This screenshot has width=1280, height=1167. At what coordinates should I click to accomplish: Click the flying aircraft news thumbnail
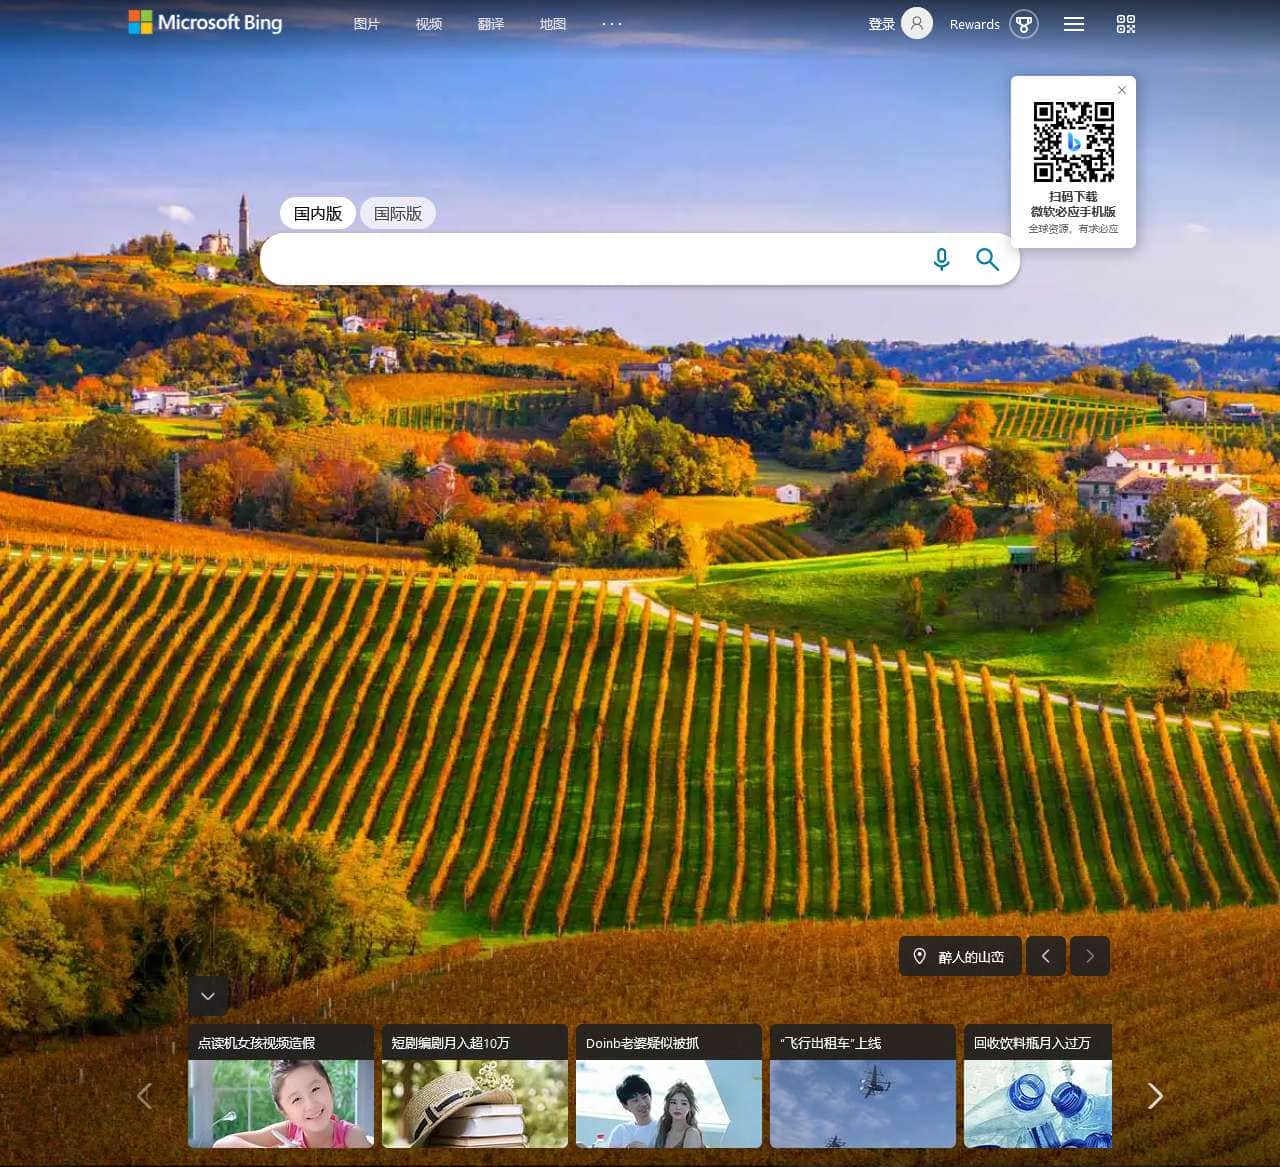(x=863, y=1104)
